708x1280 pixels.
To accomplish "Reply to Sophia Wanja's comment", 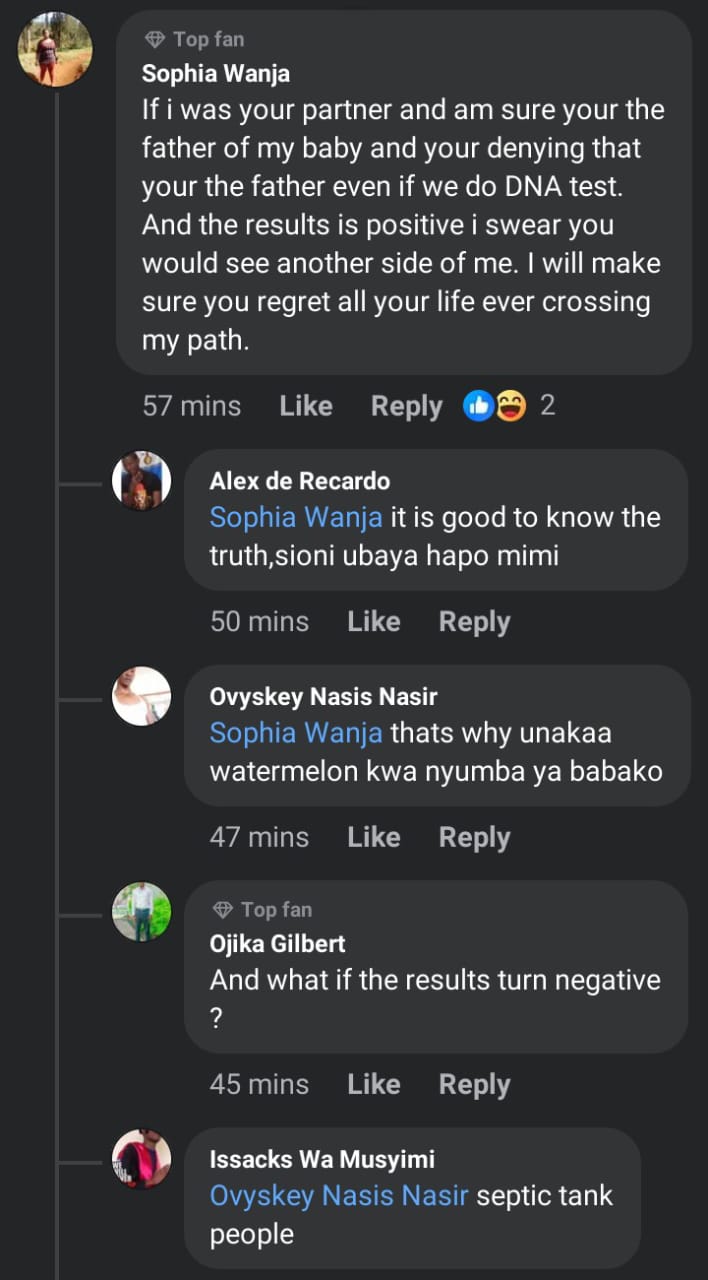I will [x=406, y=405].
